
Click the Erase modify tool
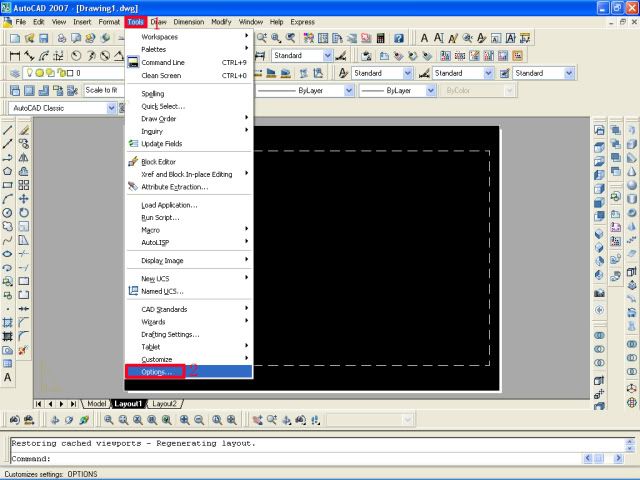[24, 130]
